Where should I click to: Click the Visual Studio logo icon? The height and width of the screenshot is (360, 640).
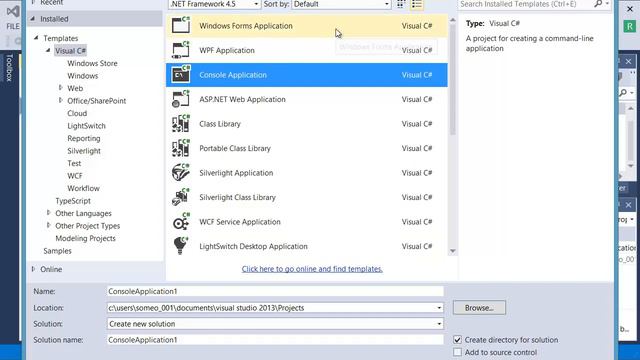coord(12,12)
